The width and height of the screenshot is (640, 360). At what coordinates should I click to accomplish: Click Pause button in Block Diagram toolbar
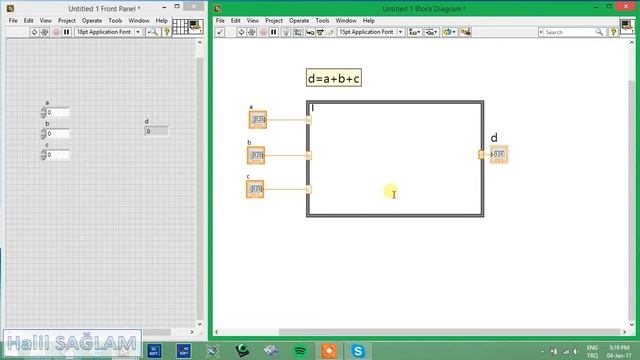273,32
